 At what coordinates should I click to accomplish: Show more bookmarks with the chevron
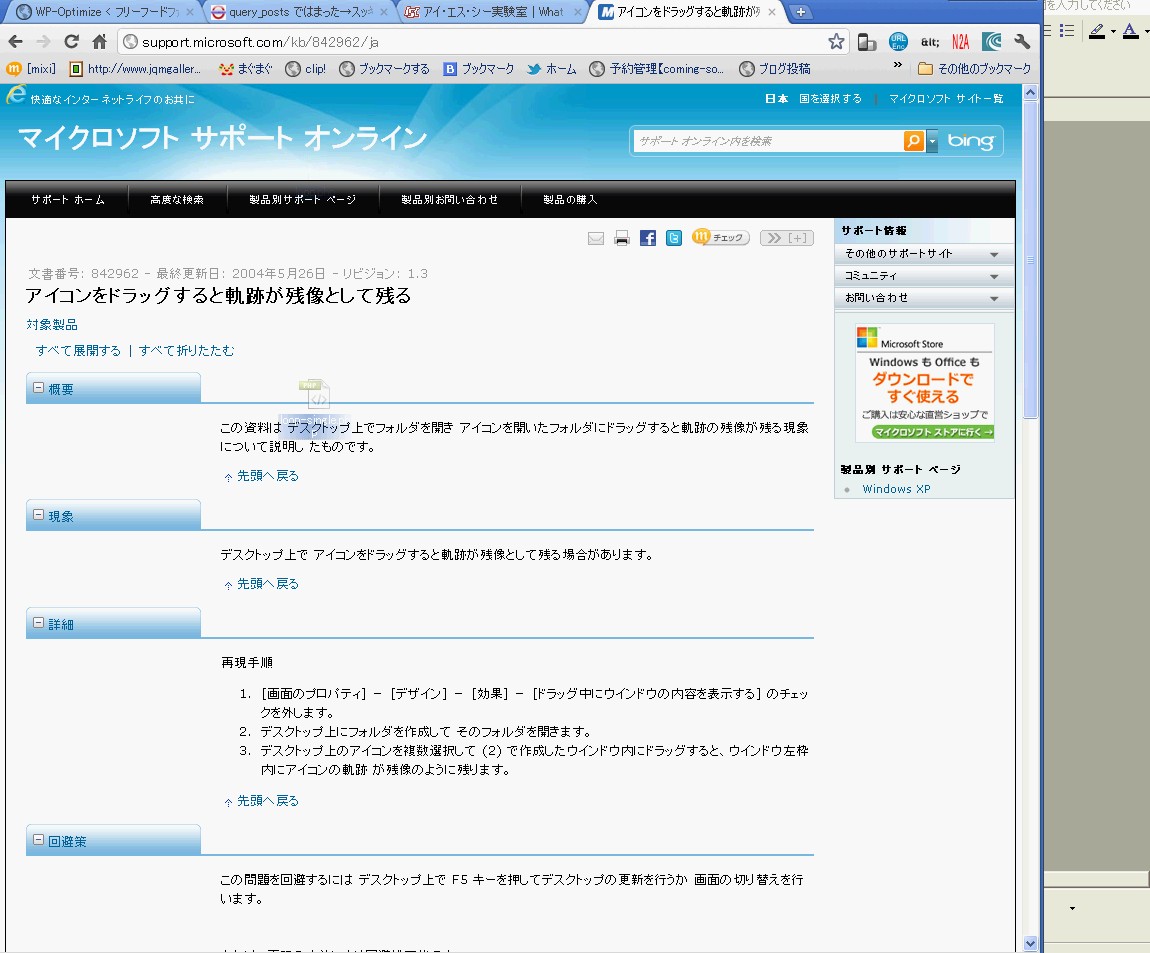point(897,65)
